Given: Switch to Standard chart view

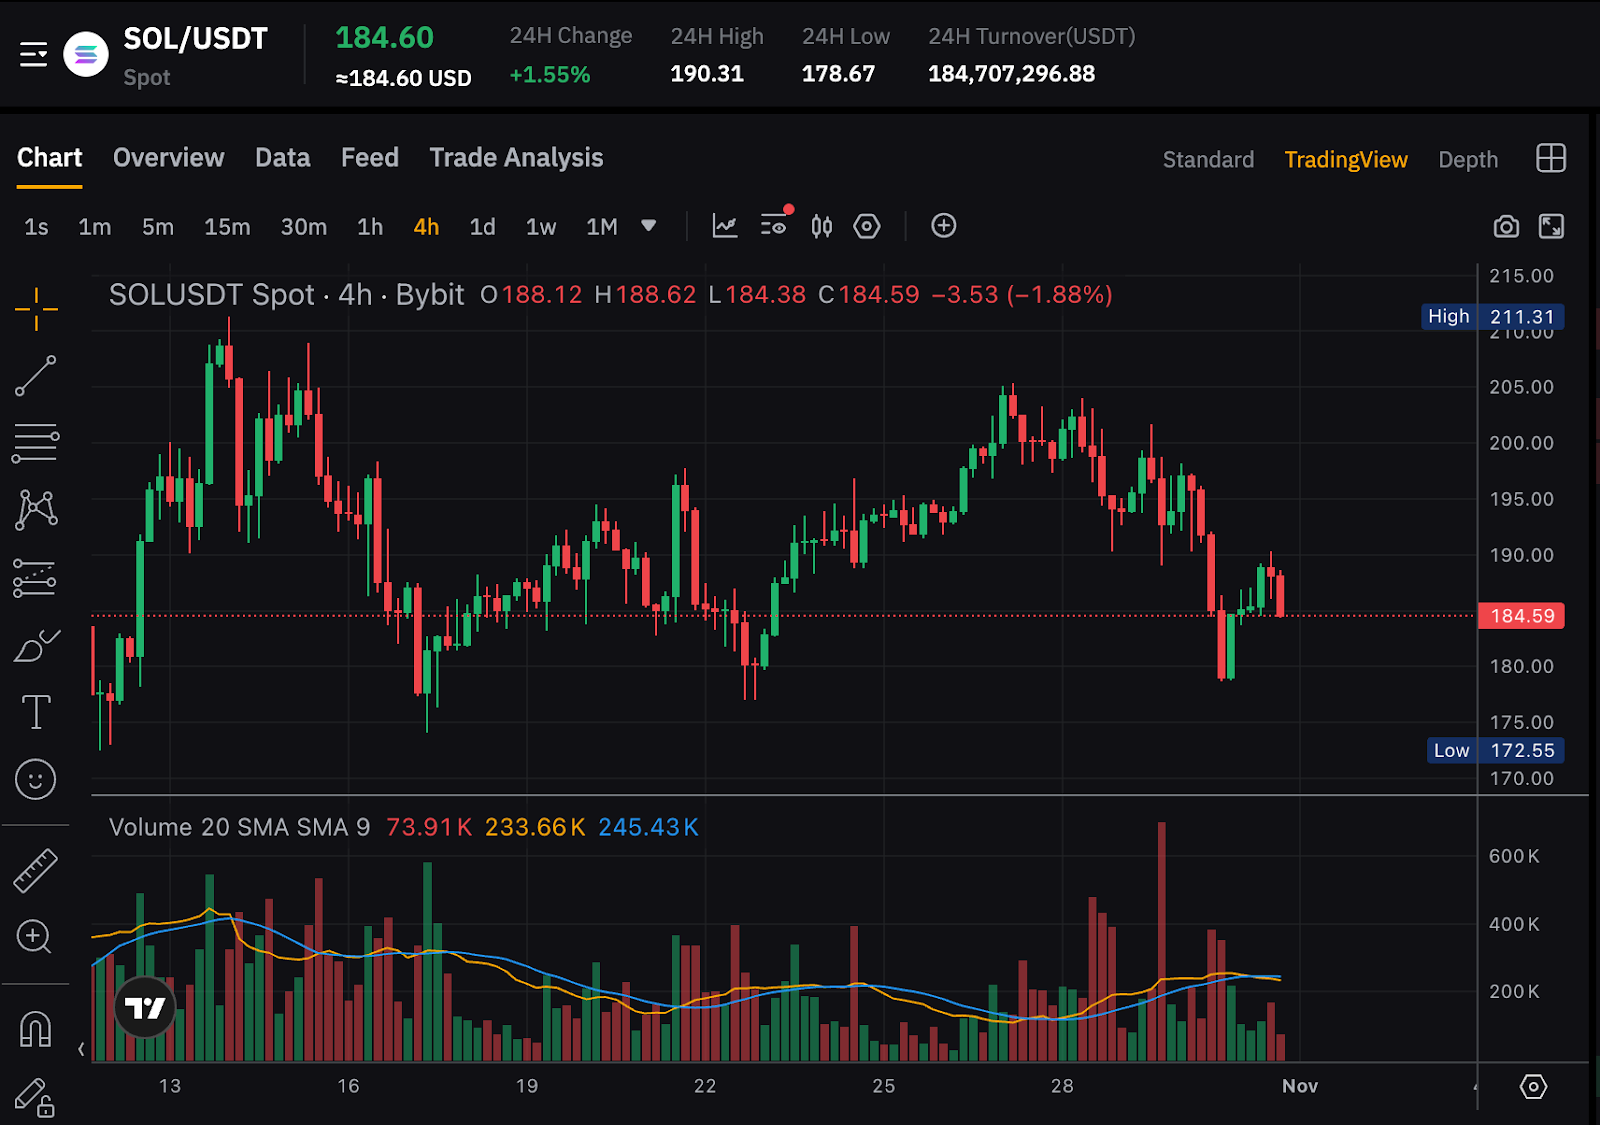Looking at the screenshot, I should click(x=1208, y=160).
